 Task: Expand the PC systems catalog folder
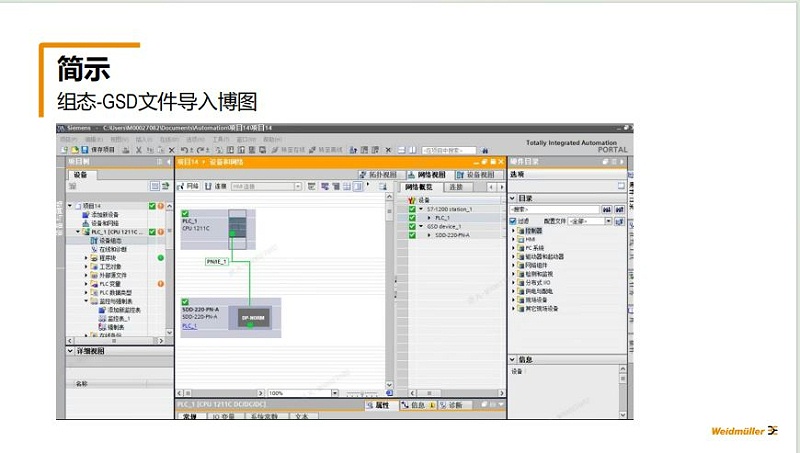513,248
